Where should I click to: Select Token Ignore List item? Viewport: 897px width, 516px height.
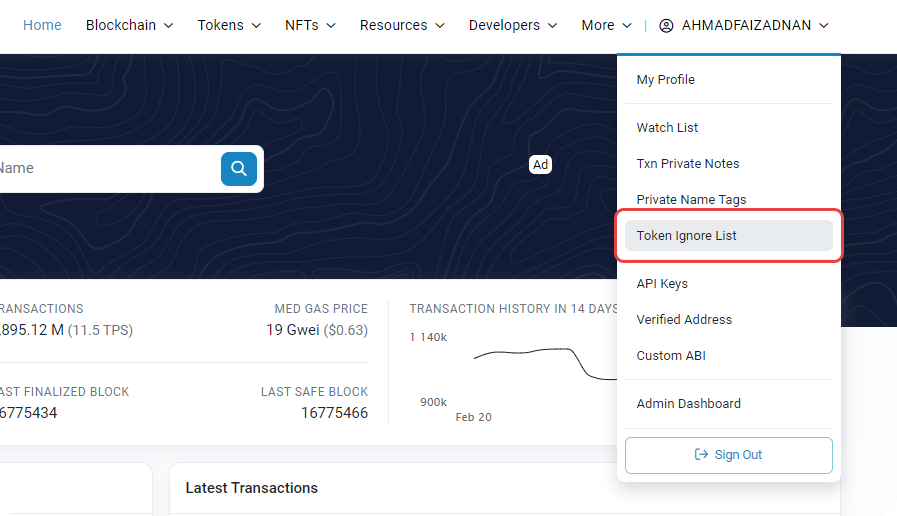point(686,236)
